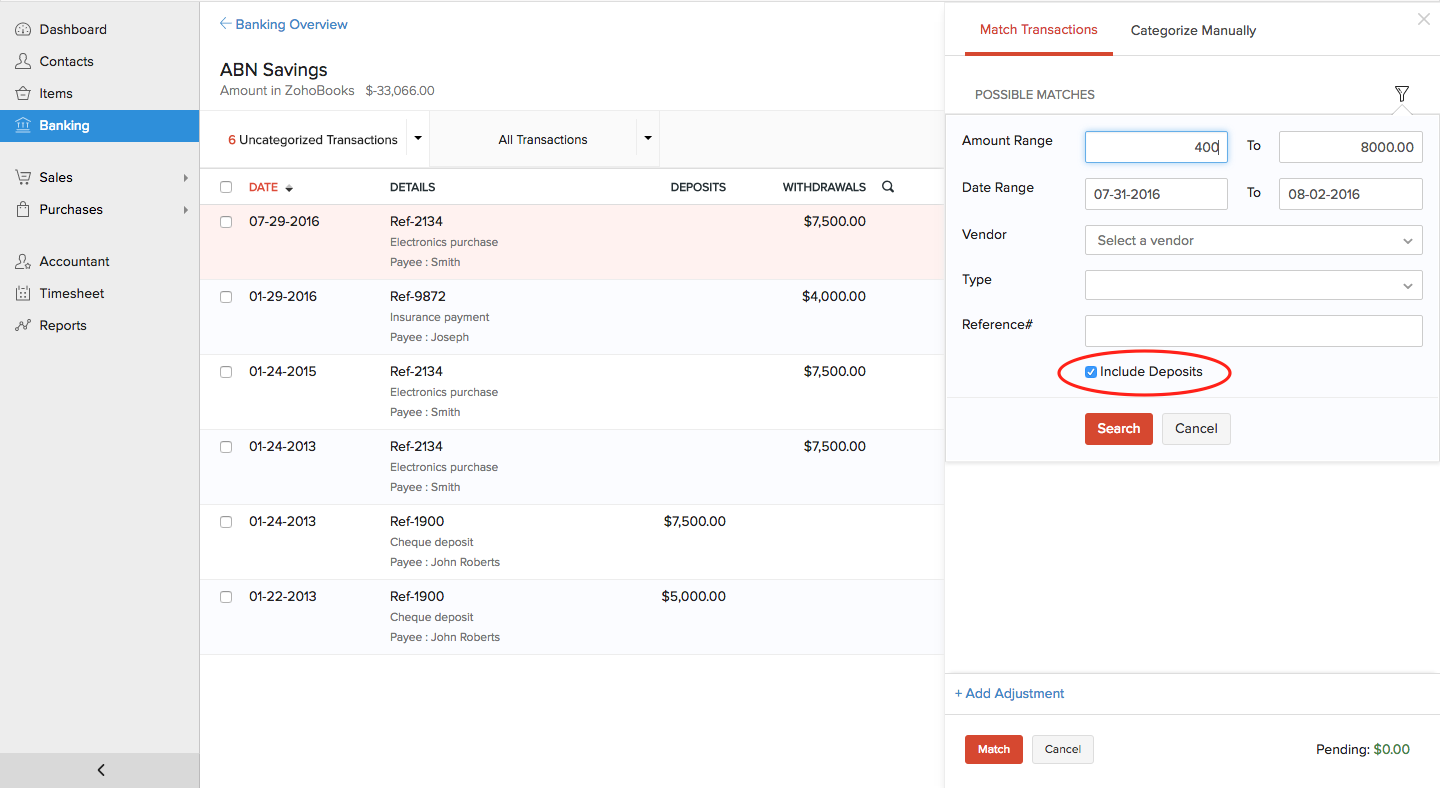Open the Items section
The image size is (1440, 788).
pos(56,93)
